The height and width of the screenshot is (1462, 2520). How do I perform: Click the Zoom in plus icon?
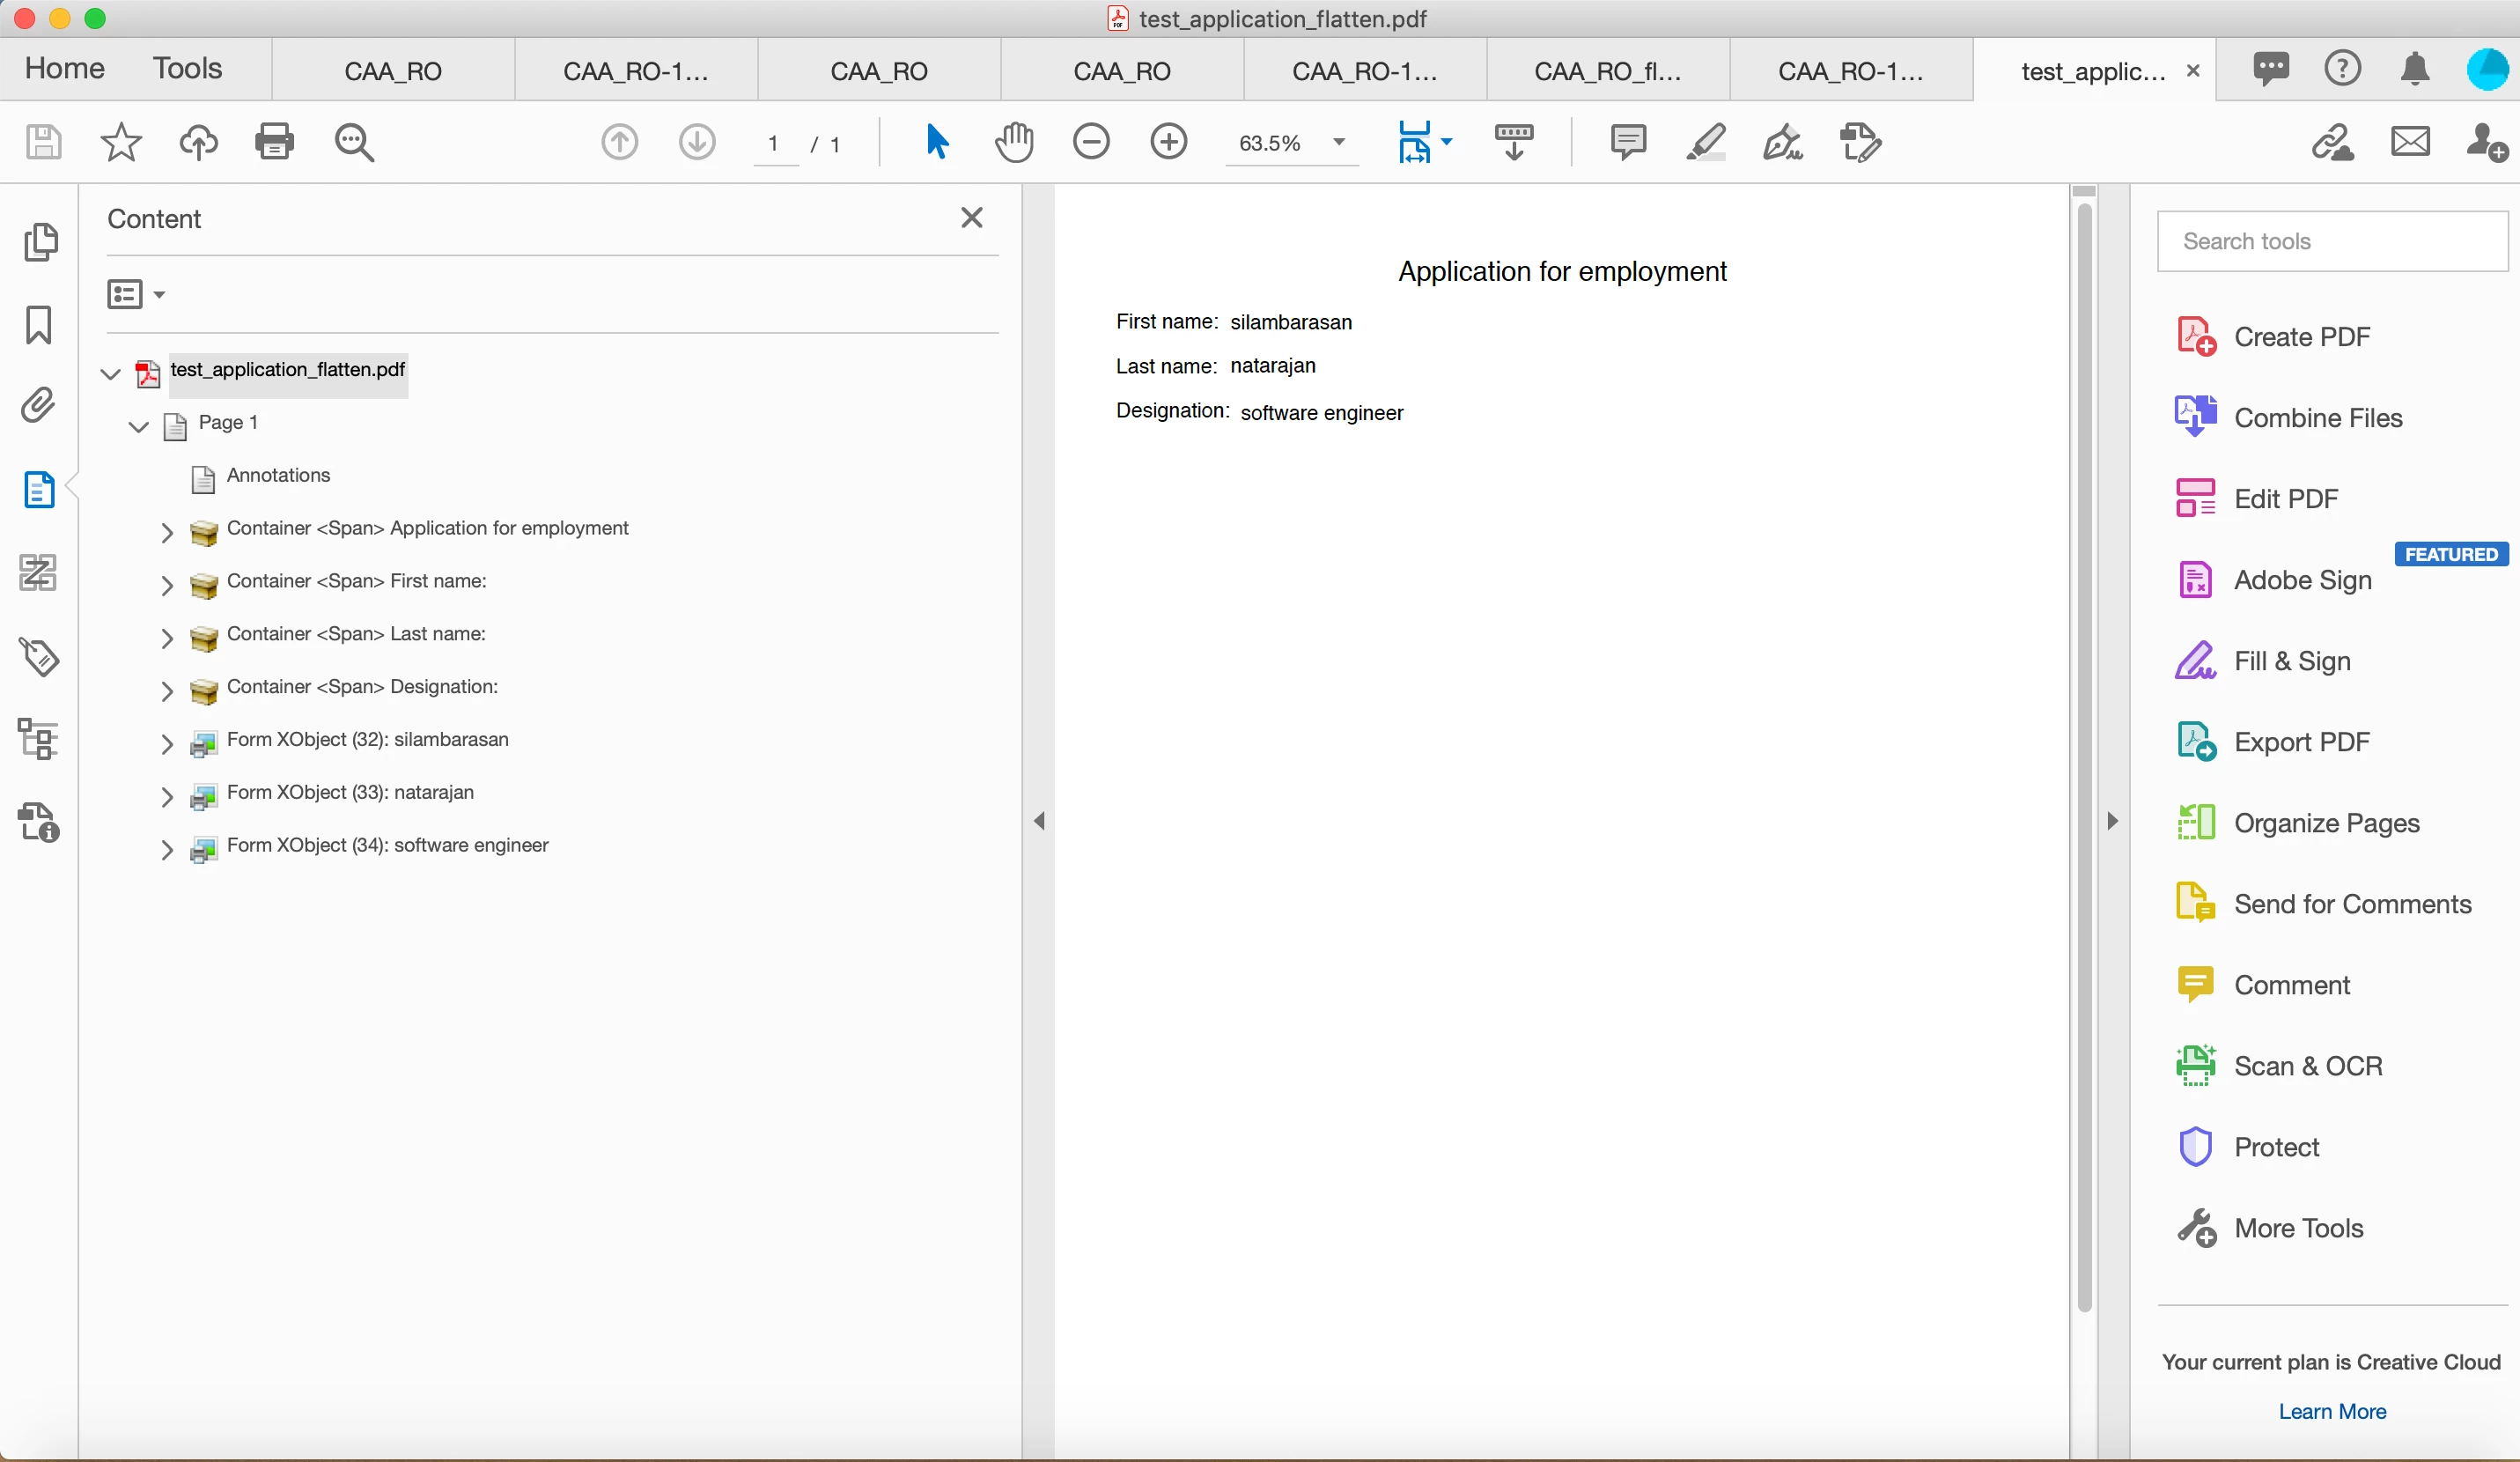[x=1168, y=142]
